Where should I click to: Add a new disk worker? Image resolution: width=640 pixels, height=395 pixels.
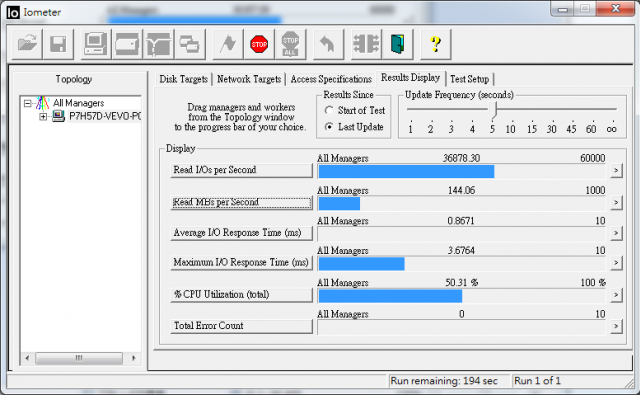[x=127, y=44]
